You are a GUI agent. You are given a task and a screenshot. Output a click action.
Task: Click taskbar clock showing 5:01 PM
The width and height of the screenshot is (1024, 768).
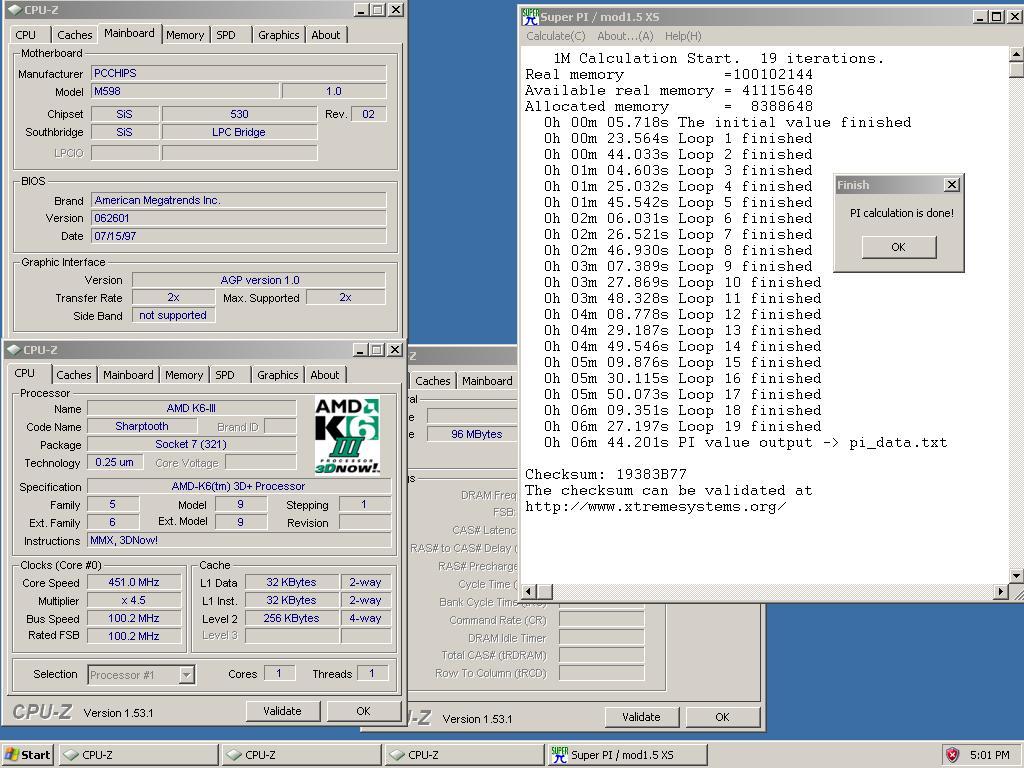click(989, 754)
